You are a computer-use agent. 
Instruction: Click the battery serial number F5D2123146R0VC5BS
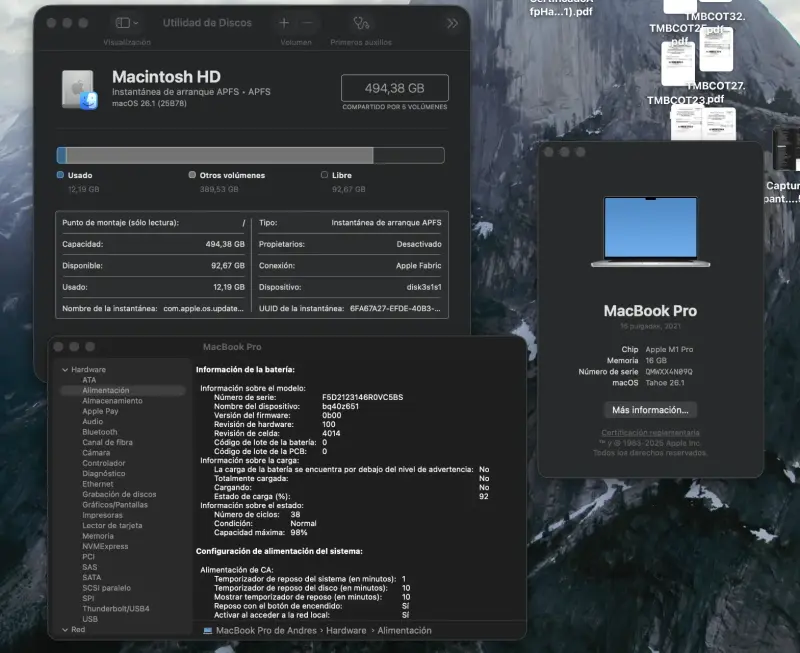point(362,397)
